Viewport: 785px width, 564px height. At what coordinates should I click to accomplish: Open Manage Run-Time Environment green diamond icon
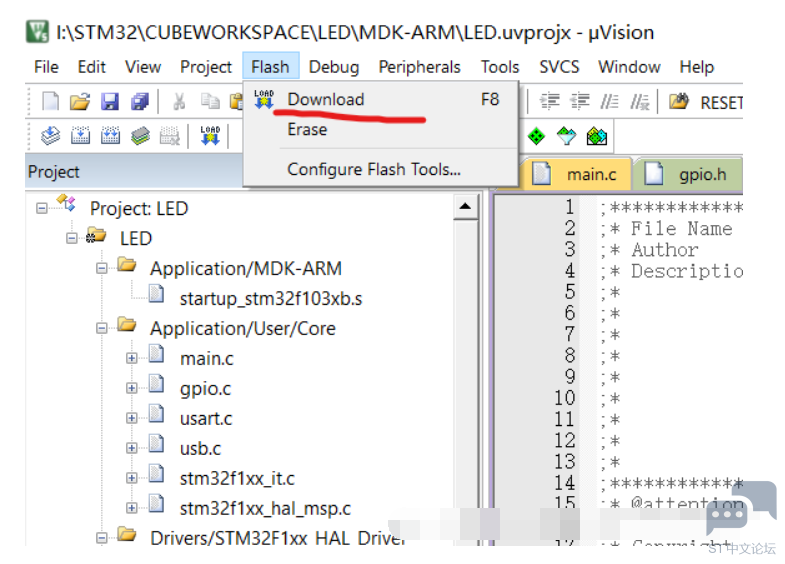(x=536, y=136)
